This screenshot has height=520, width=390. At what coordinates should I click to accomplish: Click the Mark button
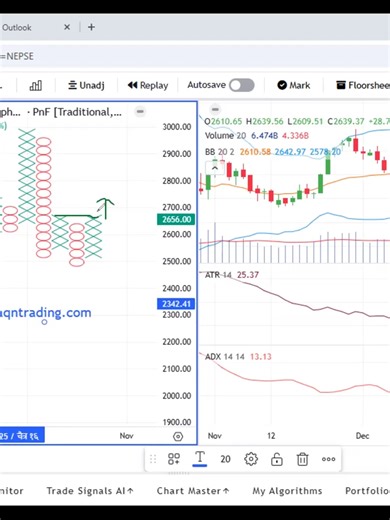(x=294, y=85)
